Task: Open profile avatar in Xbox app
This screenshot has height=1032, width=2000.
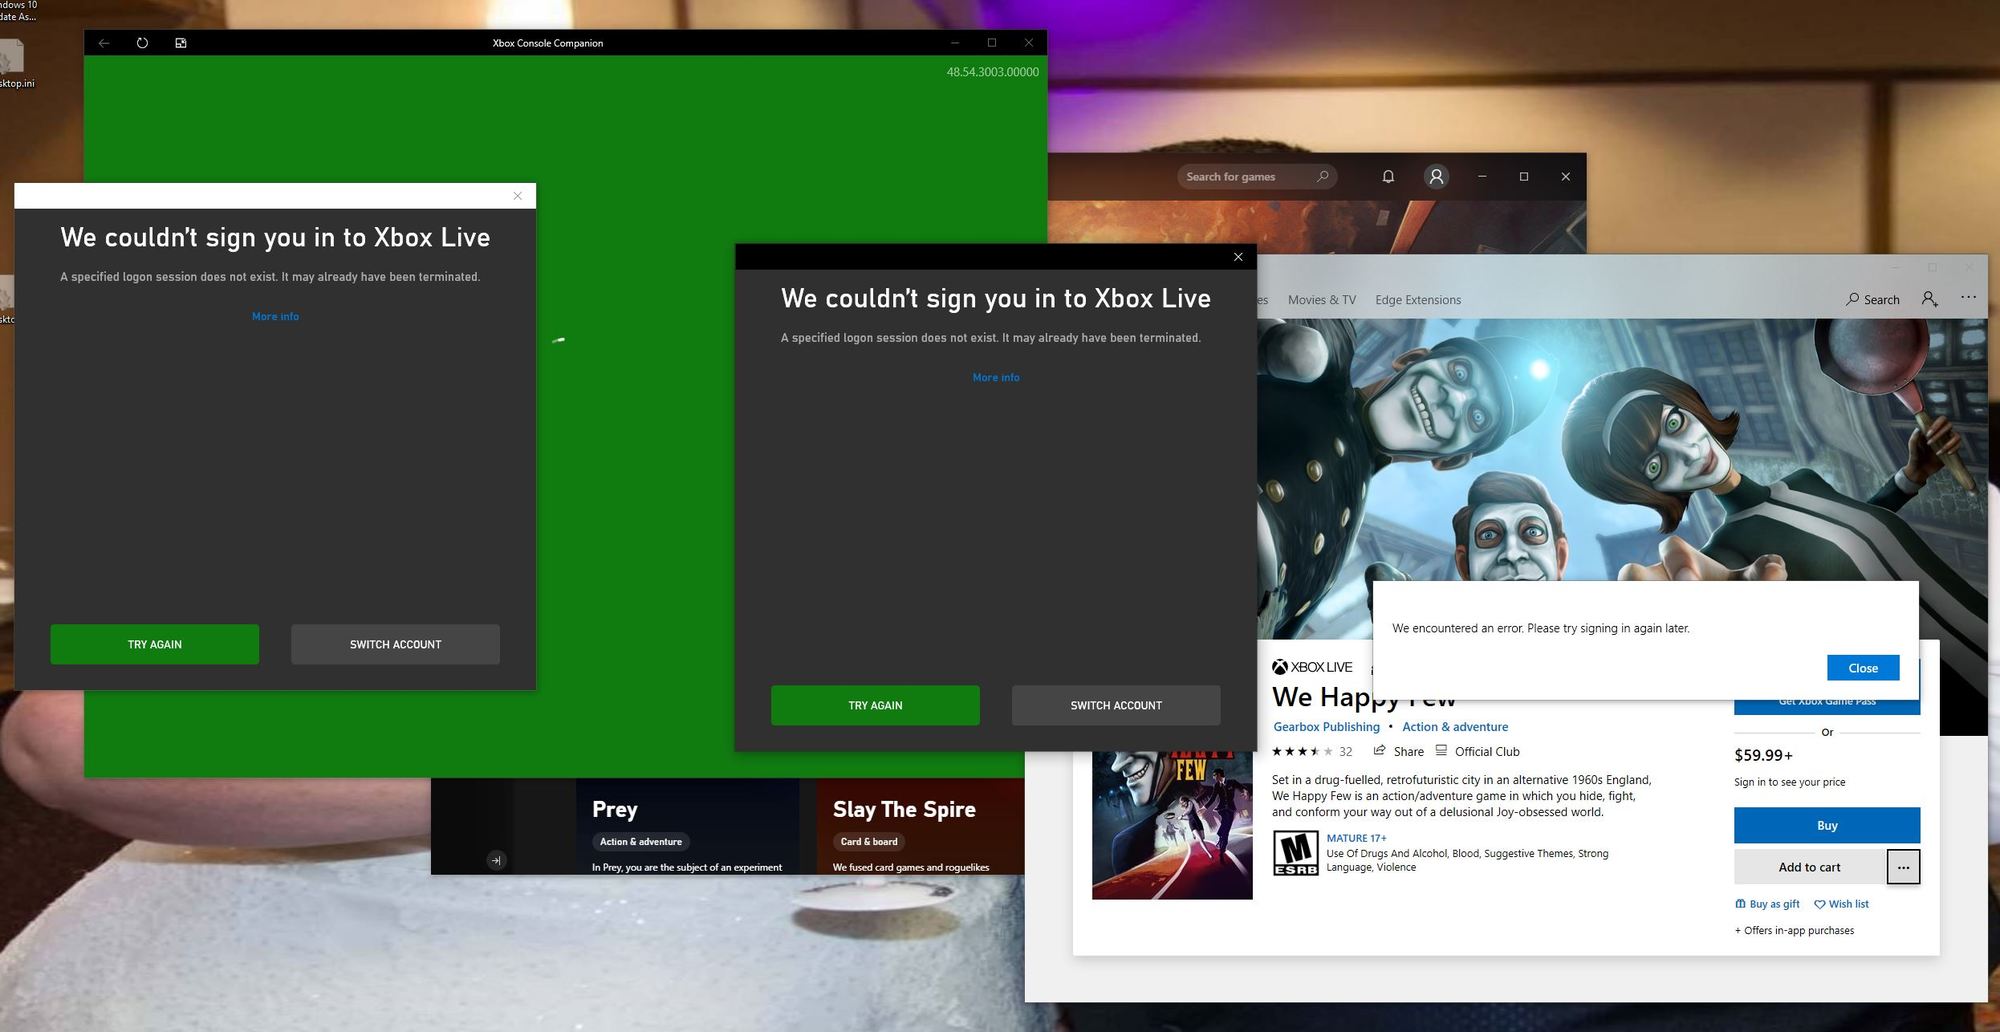Action: click(1436, 177)
